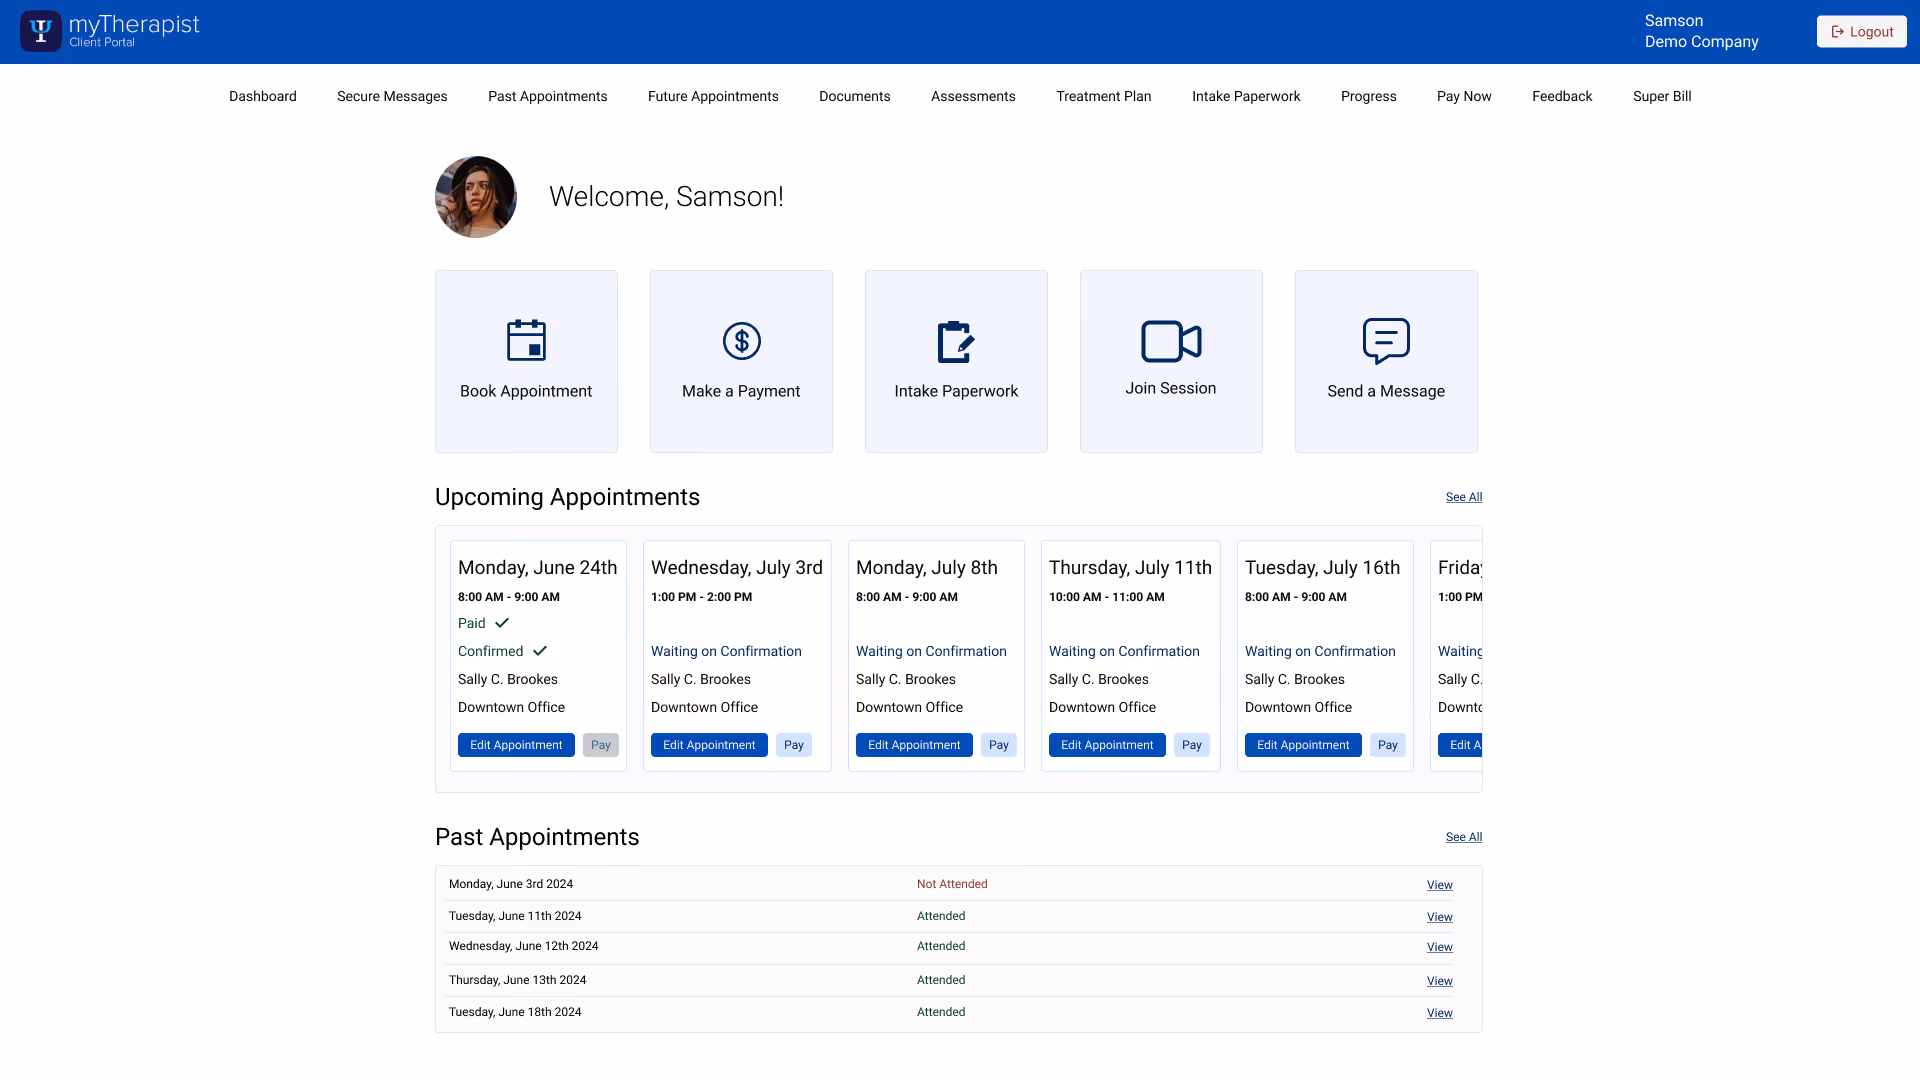
Task: View the Tuesday, June 11th 2024 appointment
Action: [1439, 917]
